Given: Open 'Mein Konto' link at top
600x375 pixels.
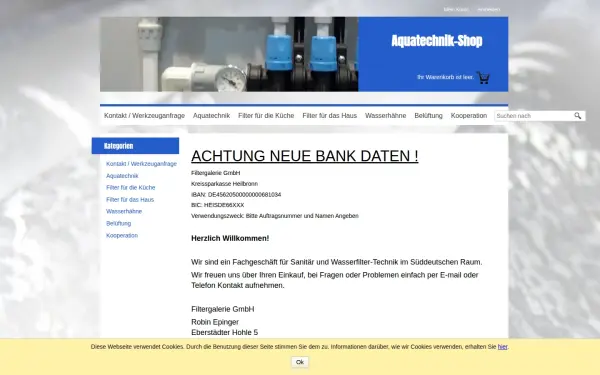Looking at the screenshot, I should (x=456, y=9).
